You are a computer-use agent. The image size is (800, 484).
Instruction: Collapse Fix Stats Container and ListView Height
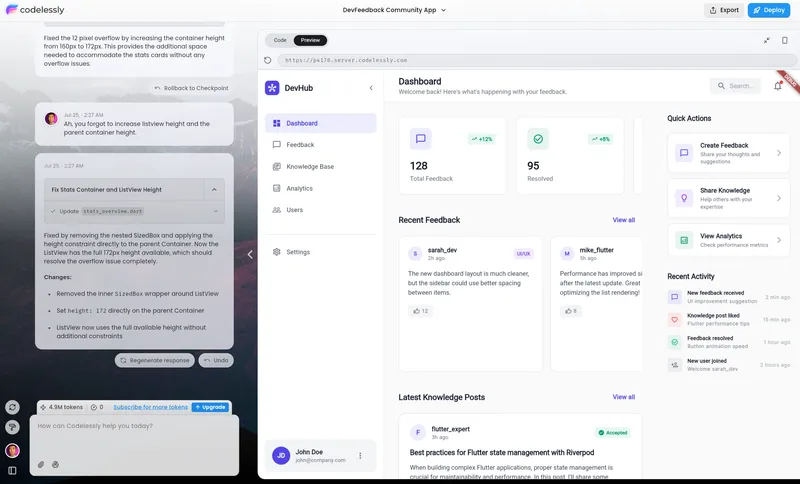[x=214, y=190]
